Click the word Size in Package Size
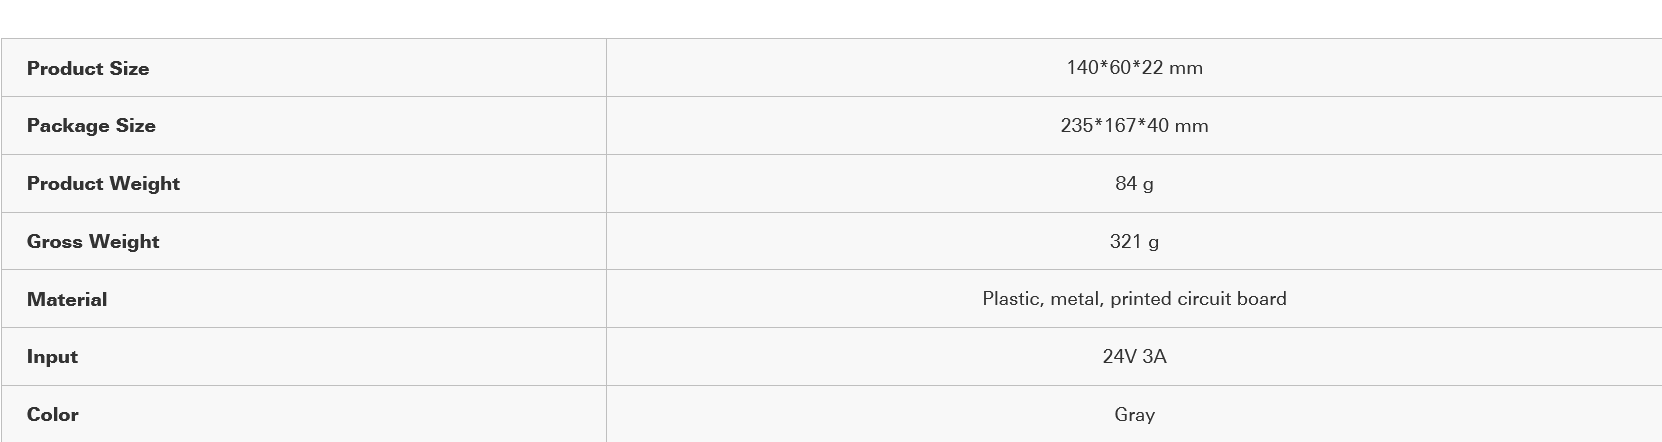Image resolution: width=1662 pixels, height=442 pixels. (x=135, y=126)
